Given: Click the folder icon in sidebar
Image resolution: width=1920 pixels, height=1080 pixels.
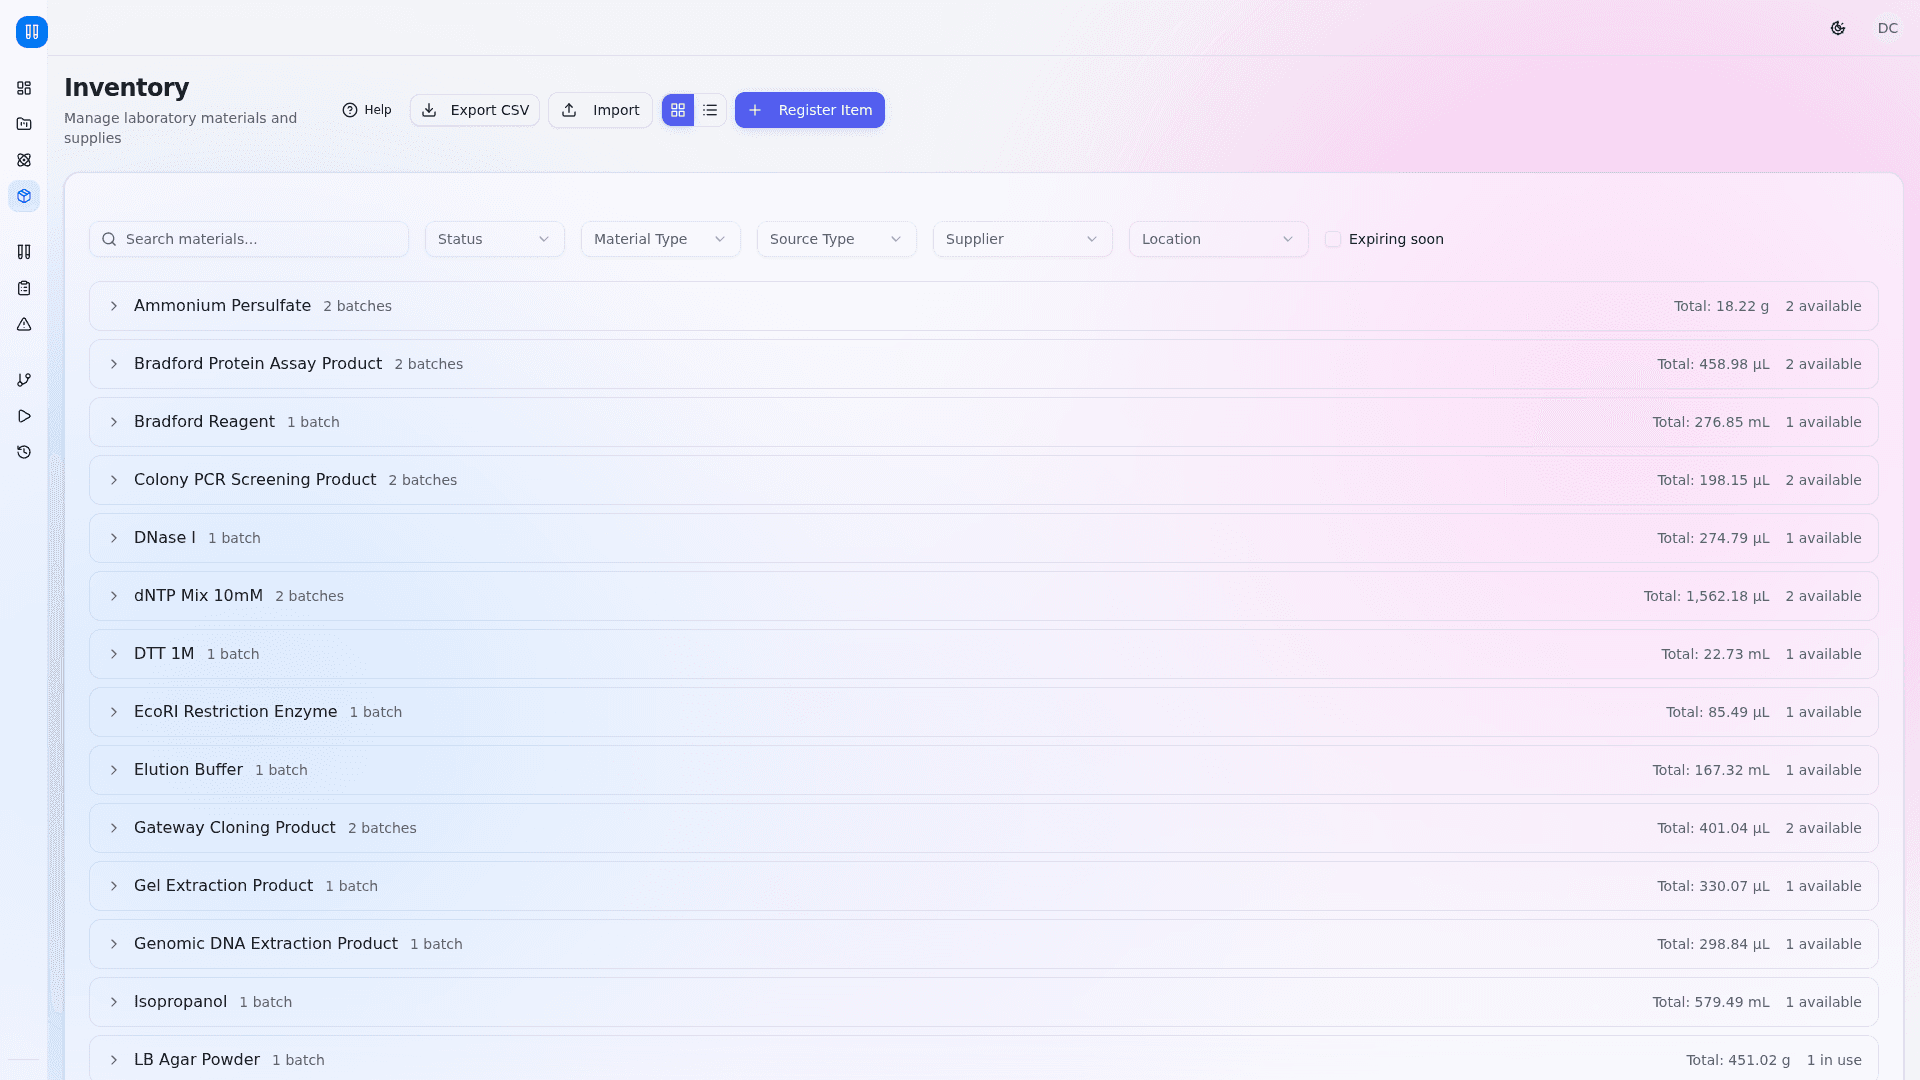Looking at the screenshot, I should pos(24,124).
